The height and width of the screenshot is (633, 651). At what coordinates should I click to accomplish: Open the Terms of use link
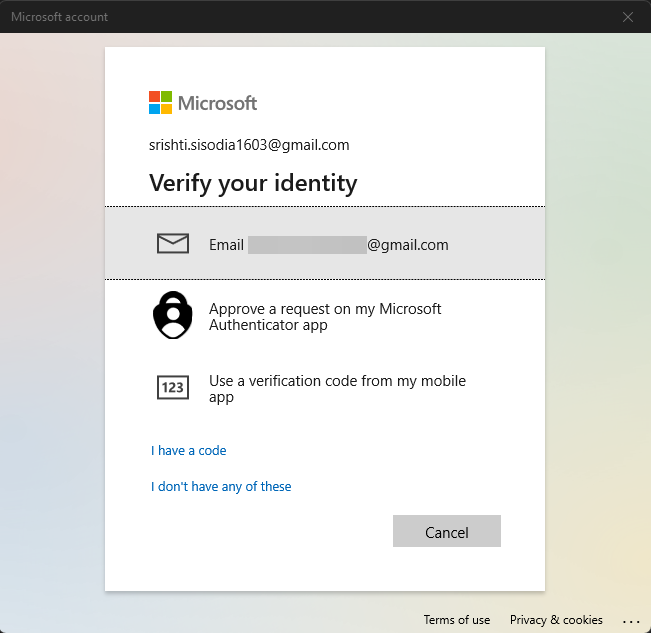point(457,620)
